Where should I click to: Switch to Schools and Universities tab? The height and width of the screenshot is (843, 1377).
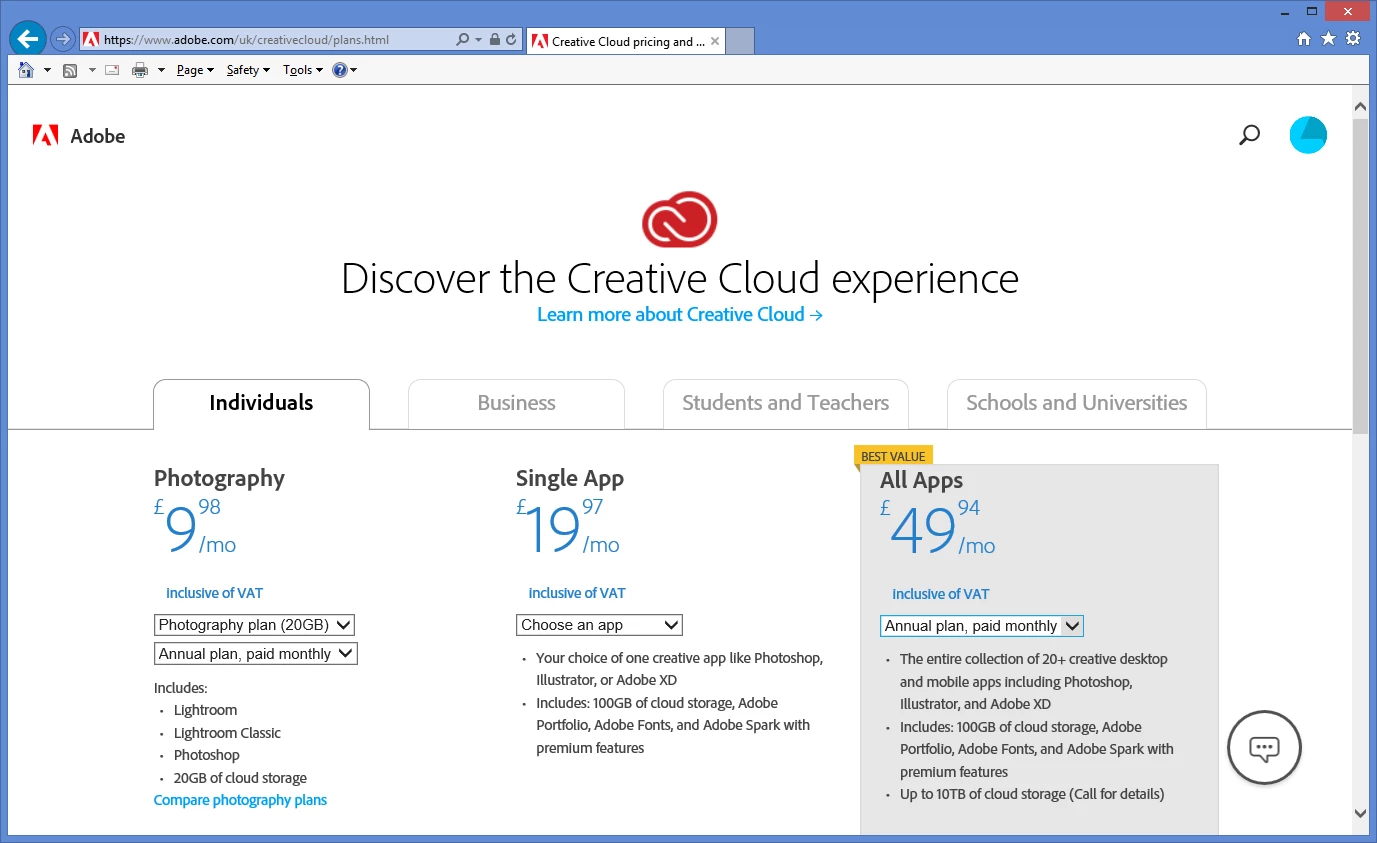1076,403
